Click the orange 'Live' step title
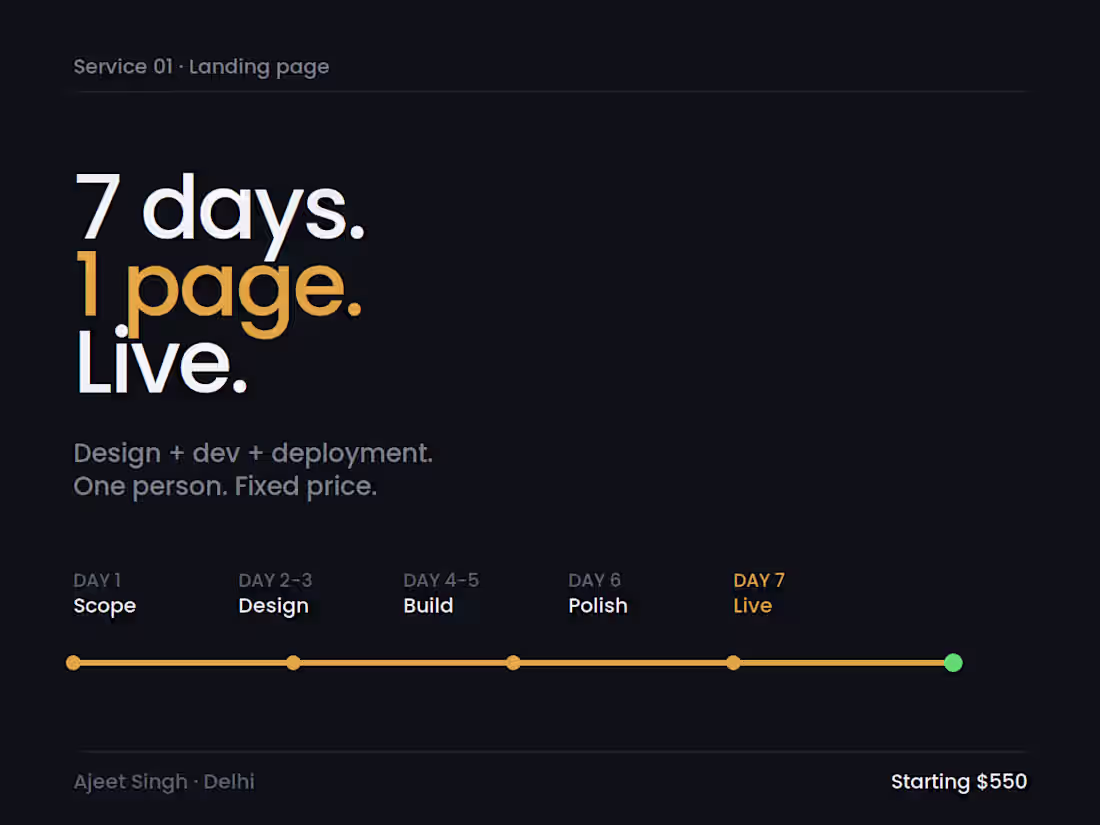Screen dimensions: 1100x825 pos(753,605)
